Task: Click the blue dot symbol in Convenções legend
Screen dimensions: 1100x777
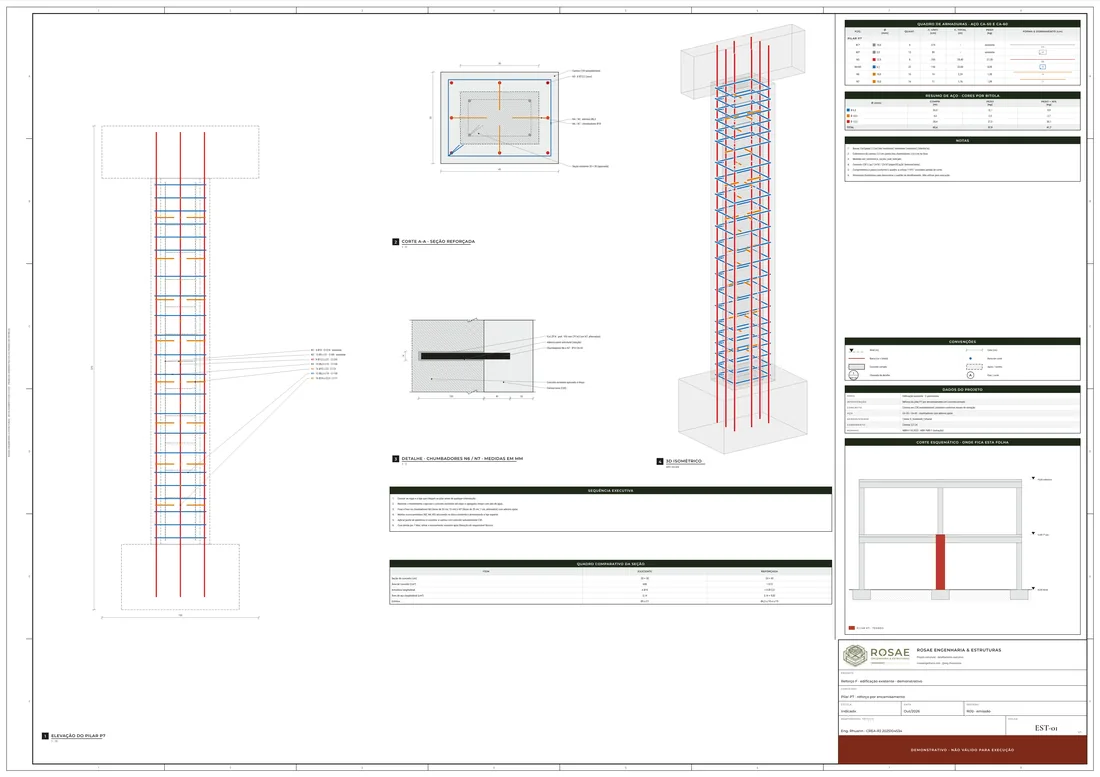Action: [x=970, y=358]
